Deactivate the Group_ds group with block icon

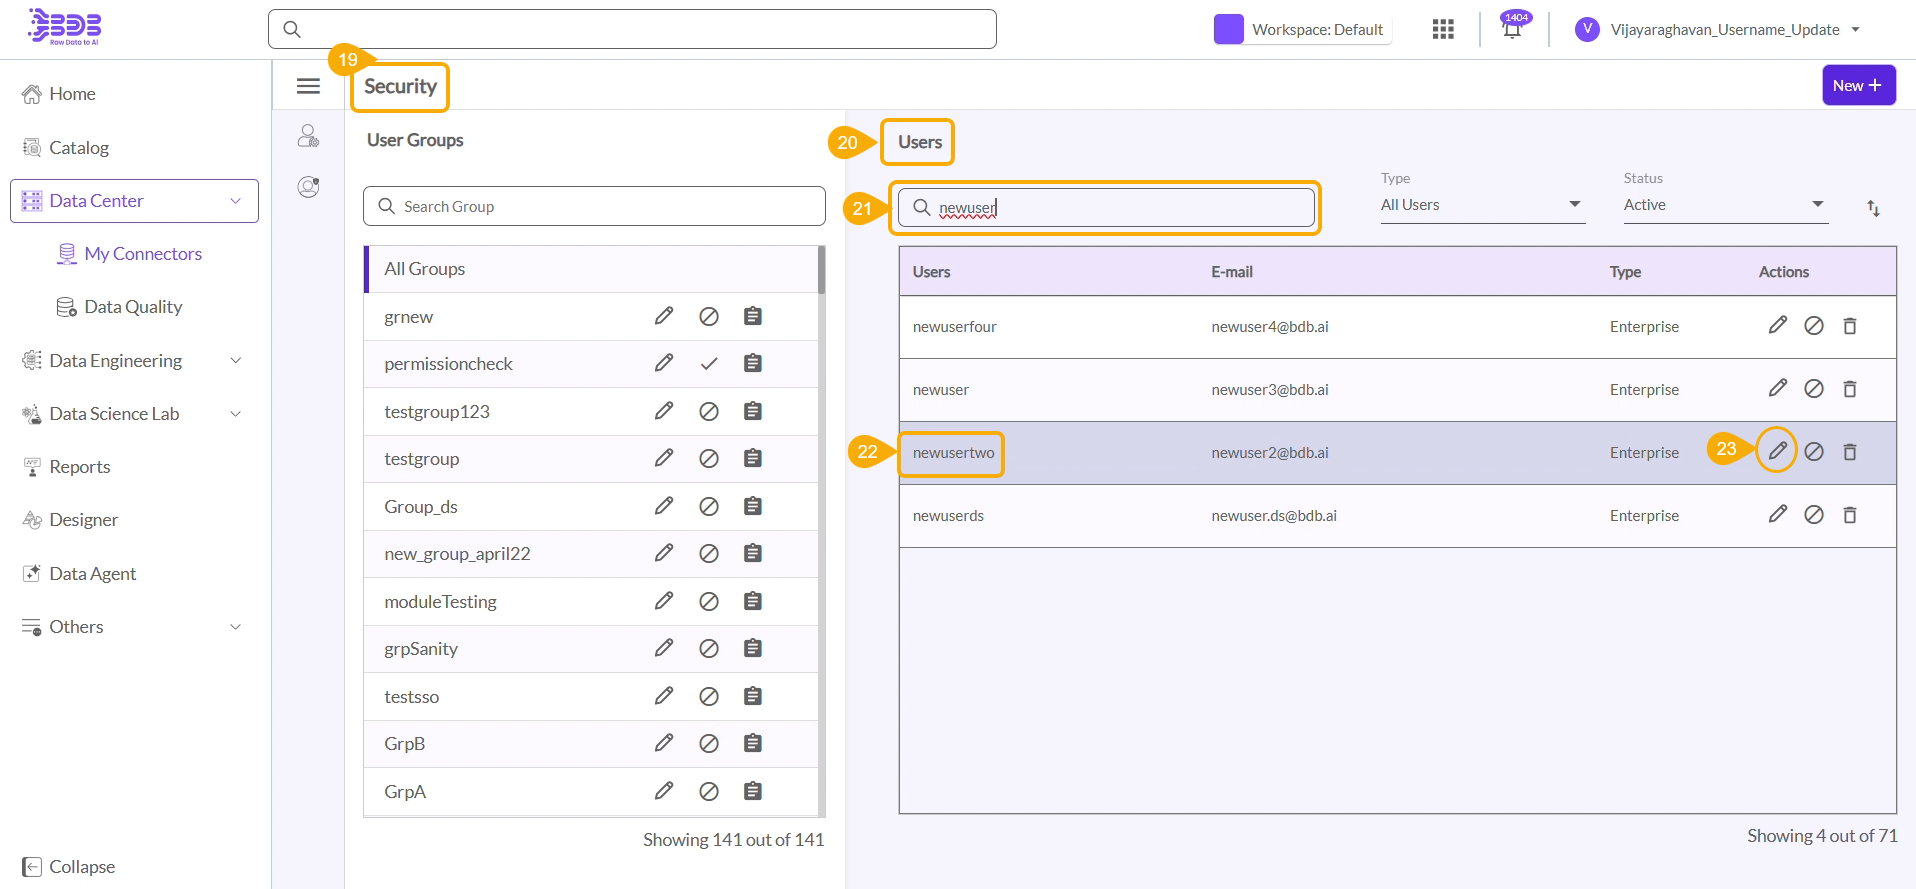click(709, 506)
